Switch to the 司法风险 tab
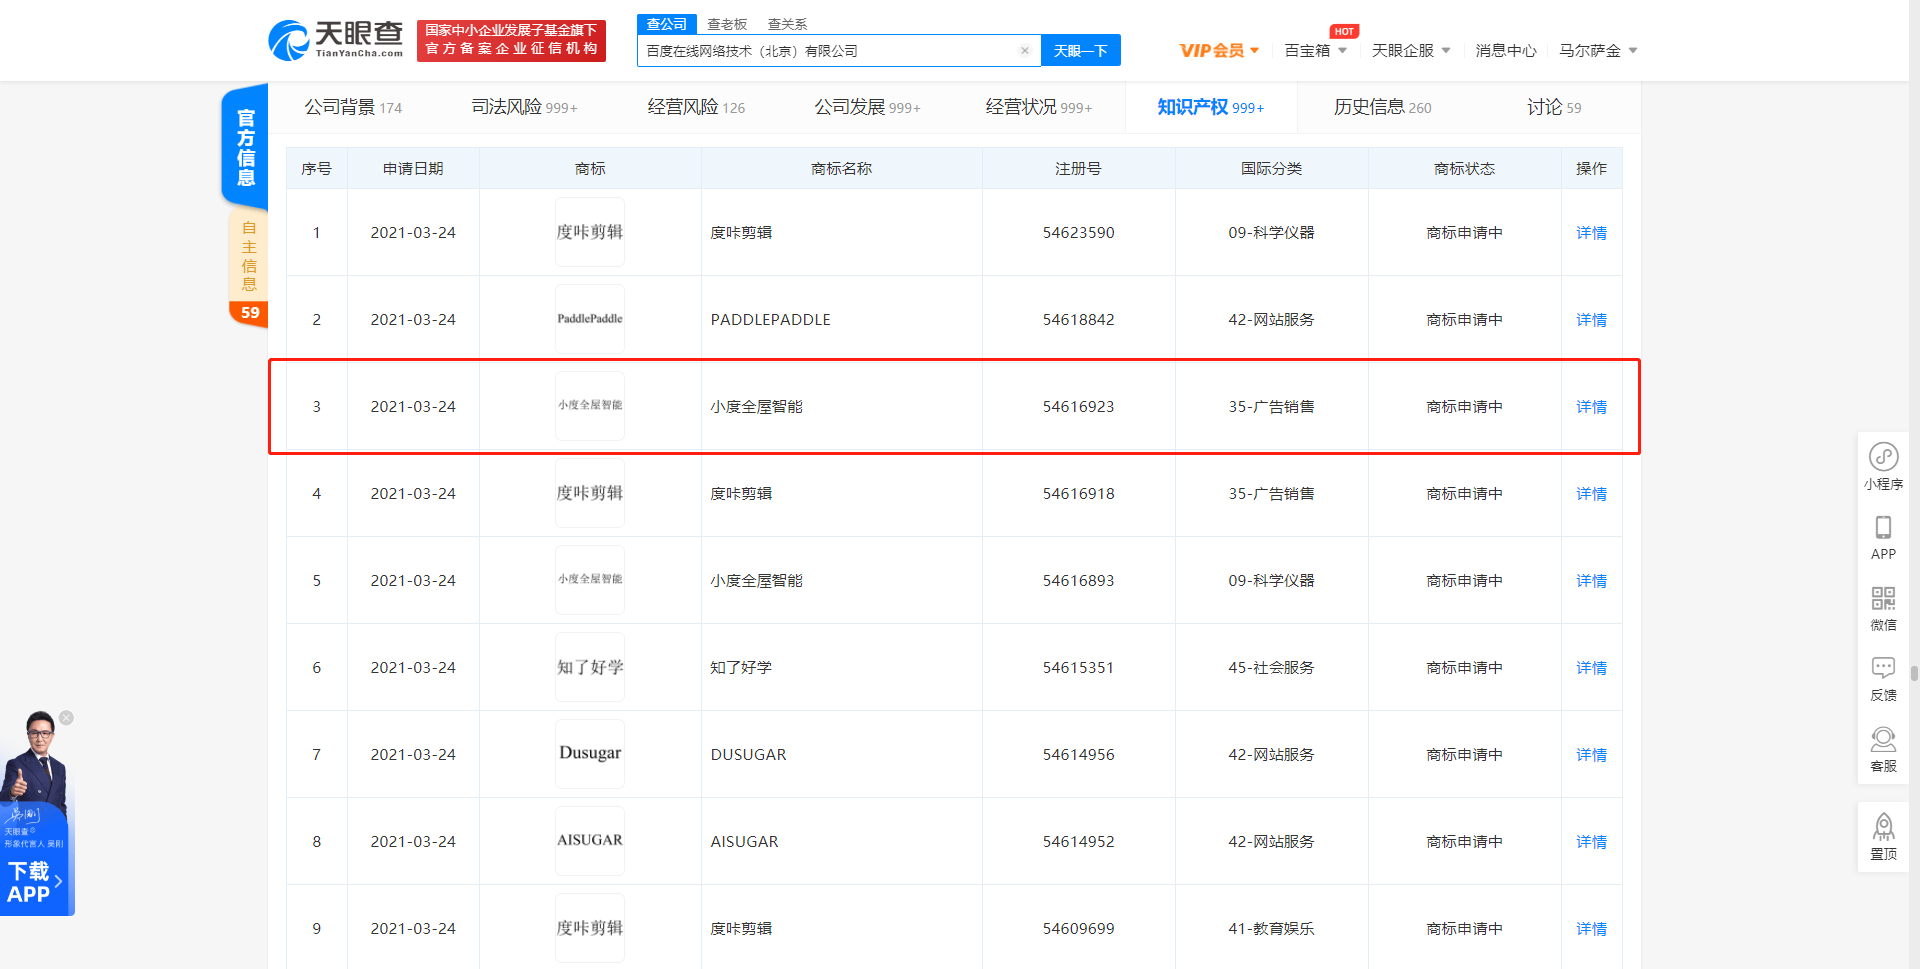 coord(524,107)
